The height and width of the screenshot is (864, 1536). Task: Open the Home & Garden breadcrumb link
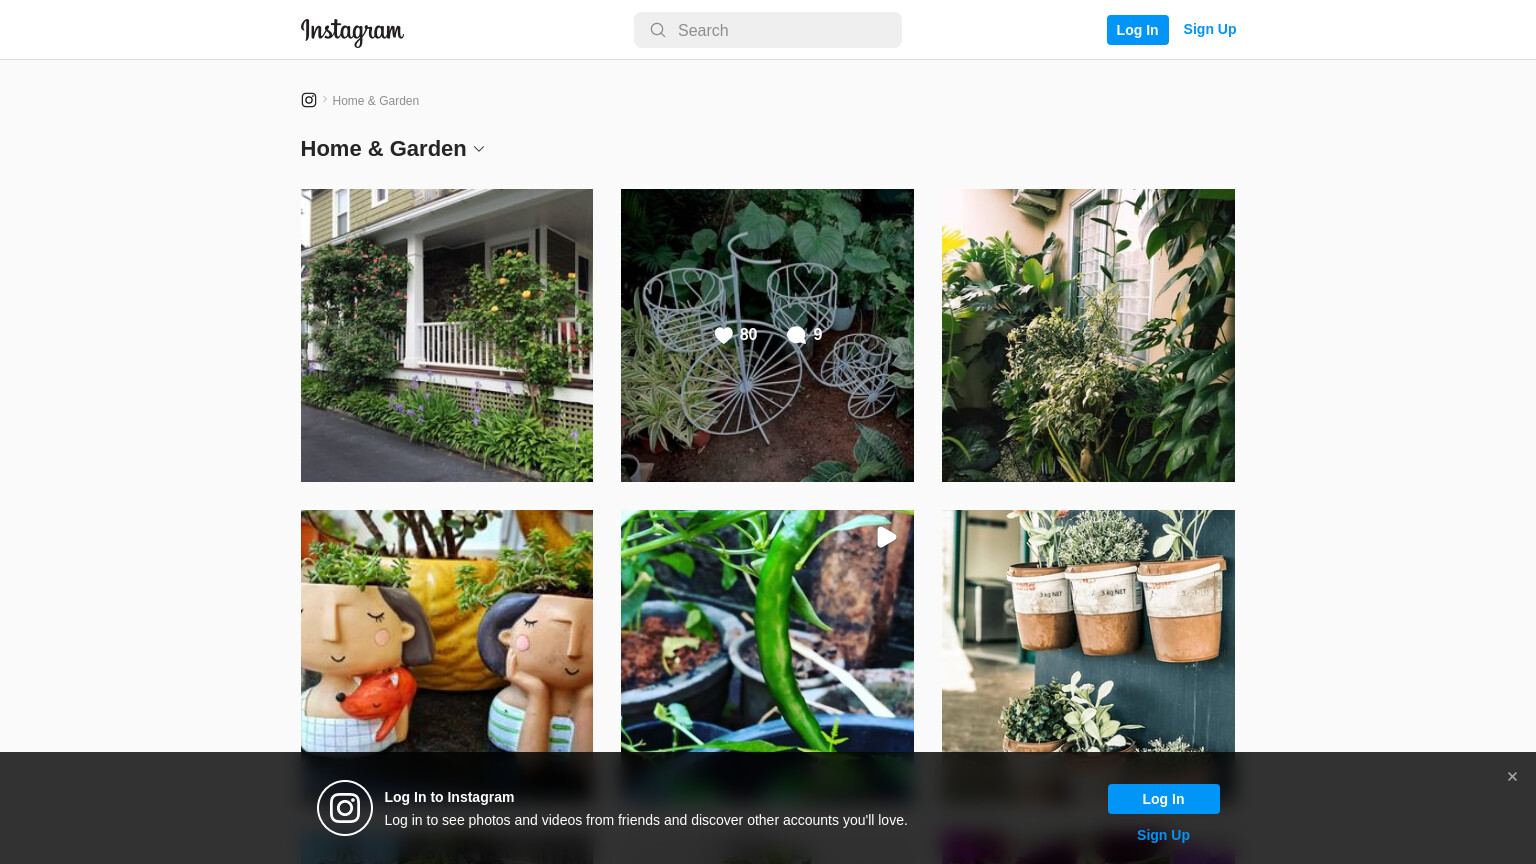[376, 101]
